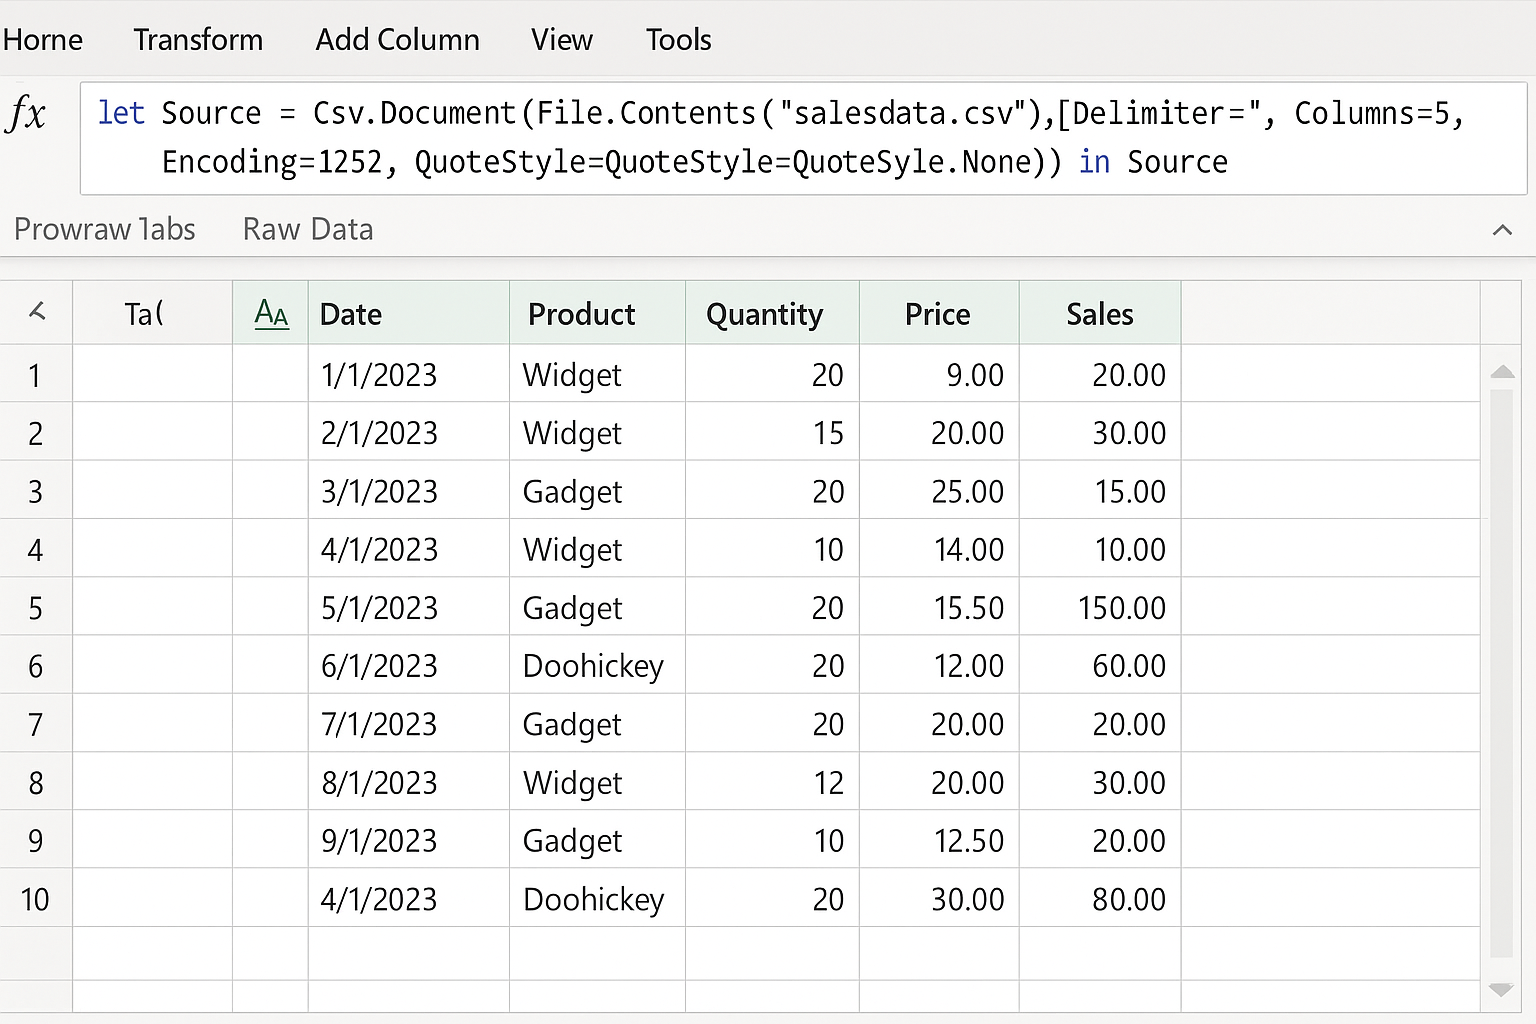The image size is (1536, 1024).
Task: Select the Price column header
Action: point(939,314)
